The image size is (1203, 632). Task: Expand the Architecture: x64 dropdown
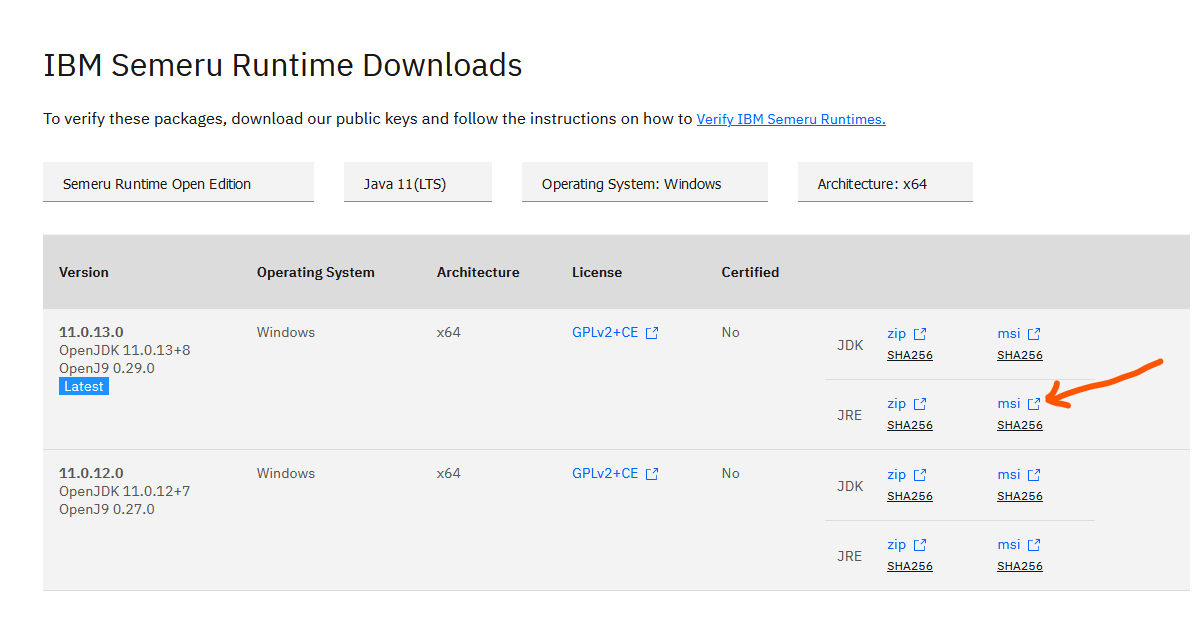point(884,184)
